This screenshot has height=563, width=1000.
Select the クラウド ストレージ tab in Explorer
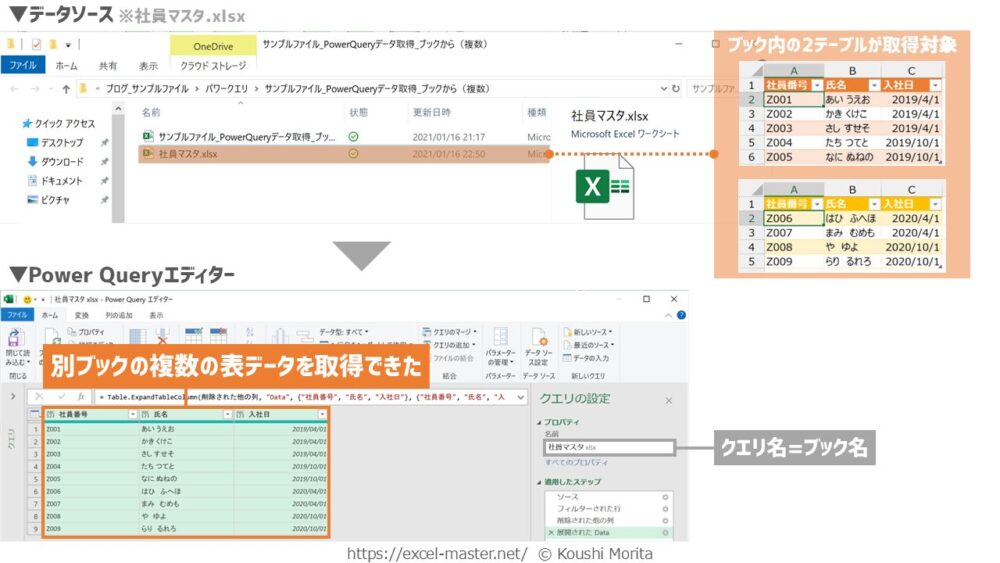pos(209,66)
